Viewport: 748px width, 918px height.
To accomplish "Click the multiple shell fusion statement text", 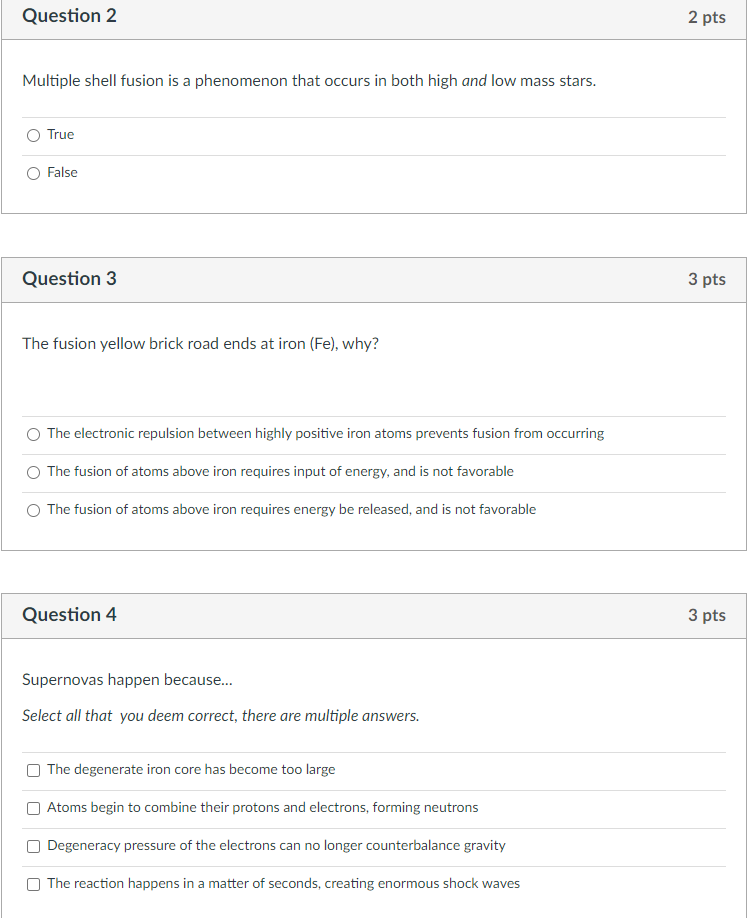I will [x=308, y=80].
